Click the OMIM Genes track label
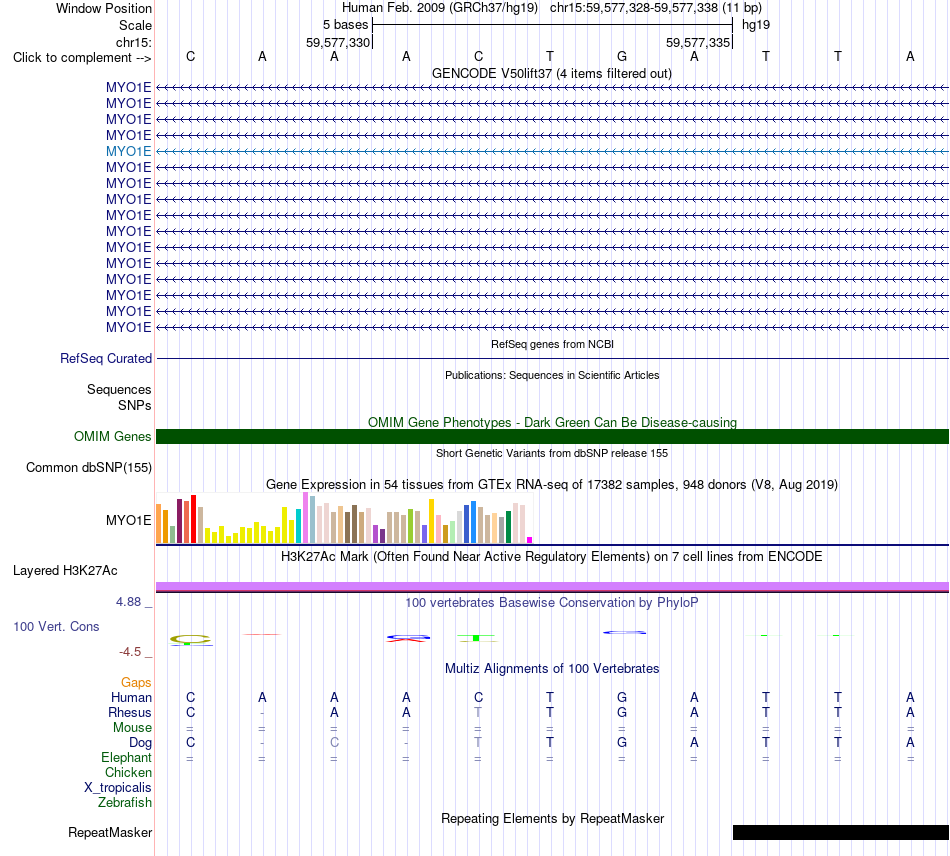This screenshot has height=856, width=950. pos(113,436)
